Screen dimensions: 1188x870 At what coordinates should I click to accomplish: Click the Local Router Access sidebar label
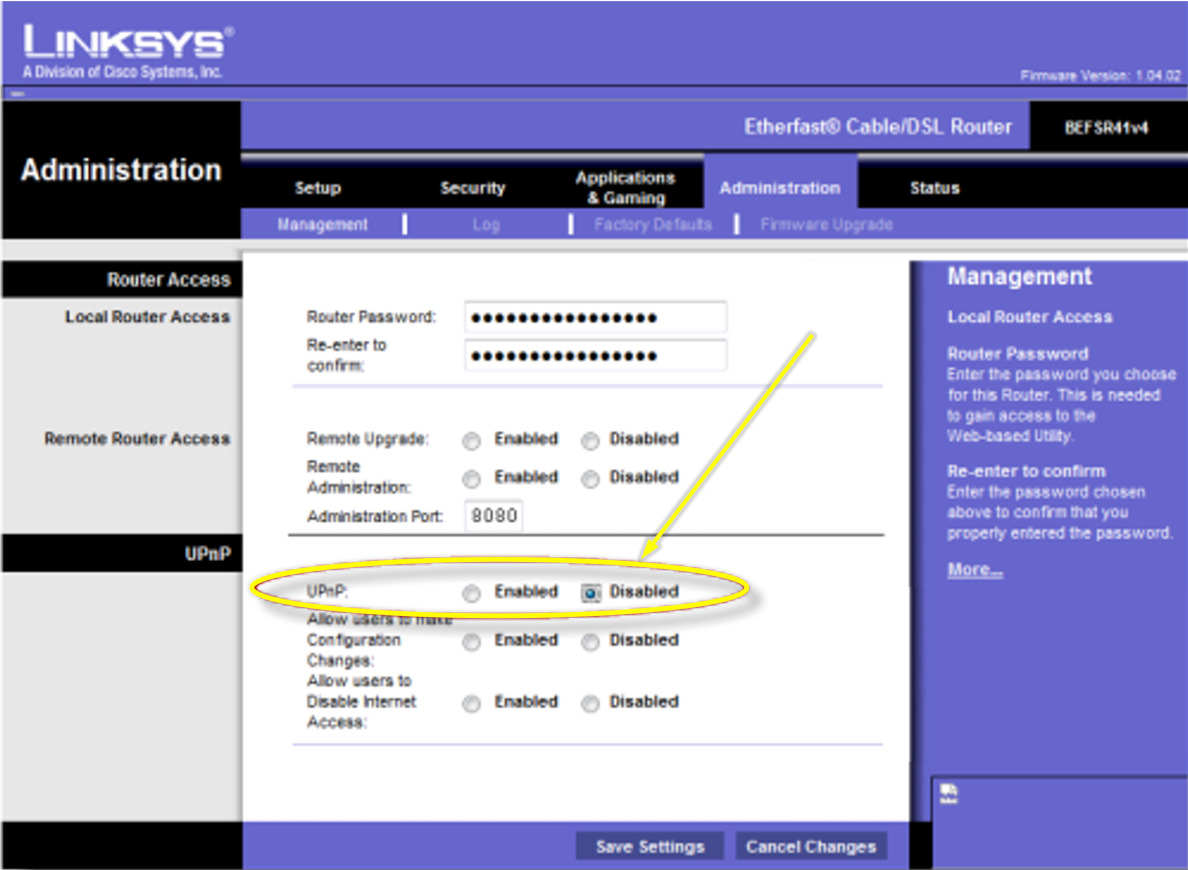(x=147, y=317)
